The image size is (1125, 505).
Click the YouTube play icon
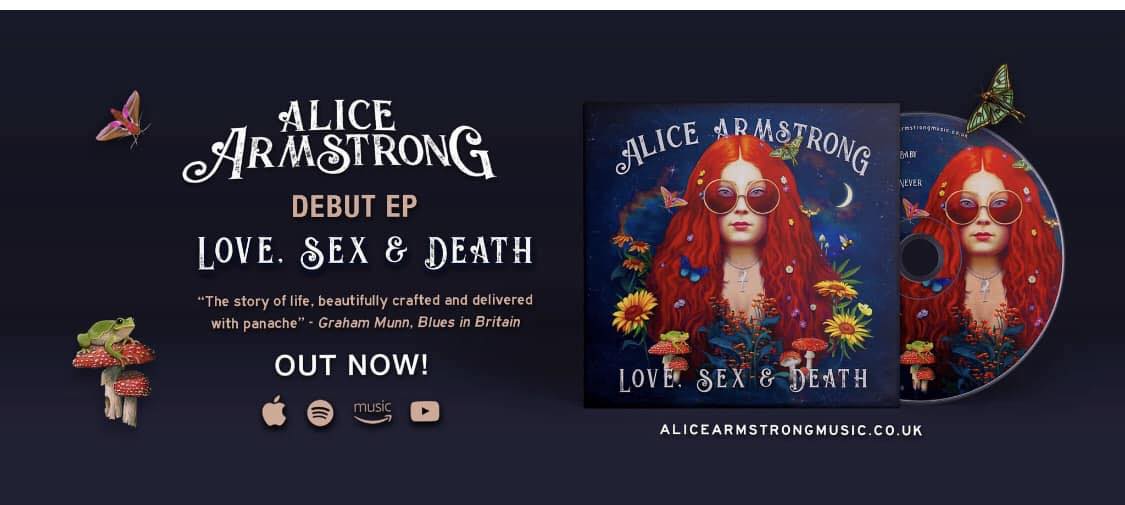pos(425,412)
